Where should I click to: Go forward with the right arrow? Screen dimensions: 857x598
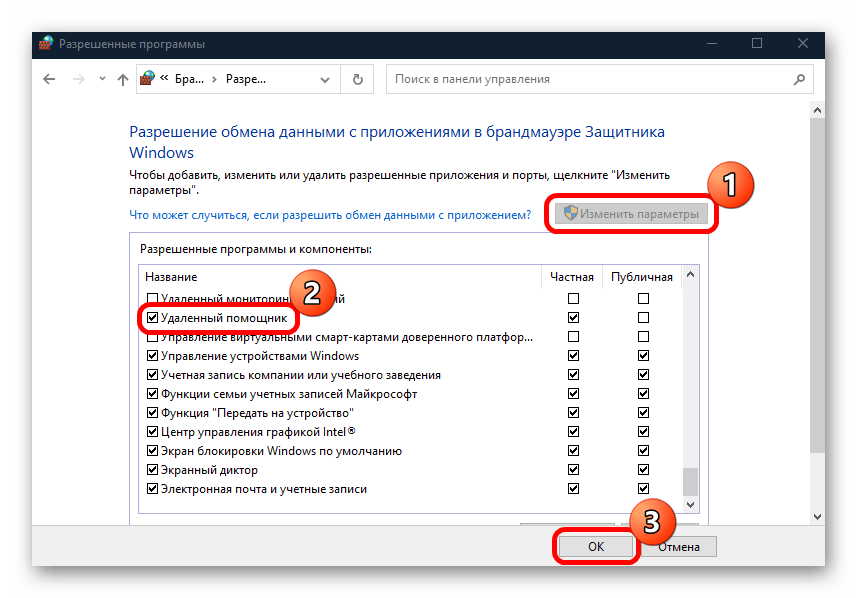click(x=79, y=79)
